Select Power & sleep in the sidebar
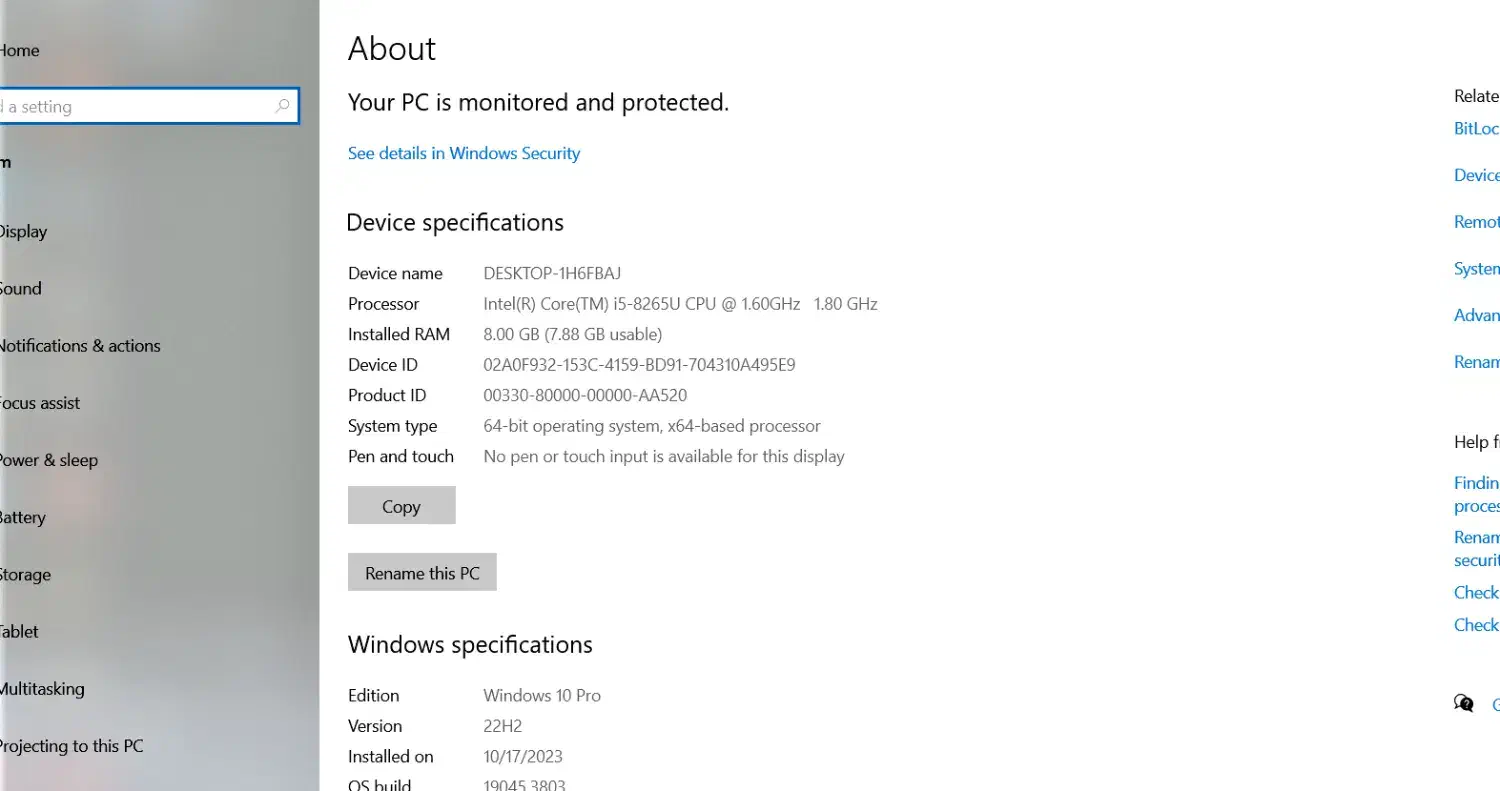 tap(49, 460)
